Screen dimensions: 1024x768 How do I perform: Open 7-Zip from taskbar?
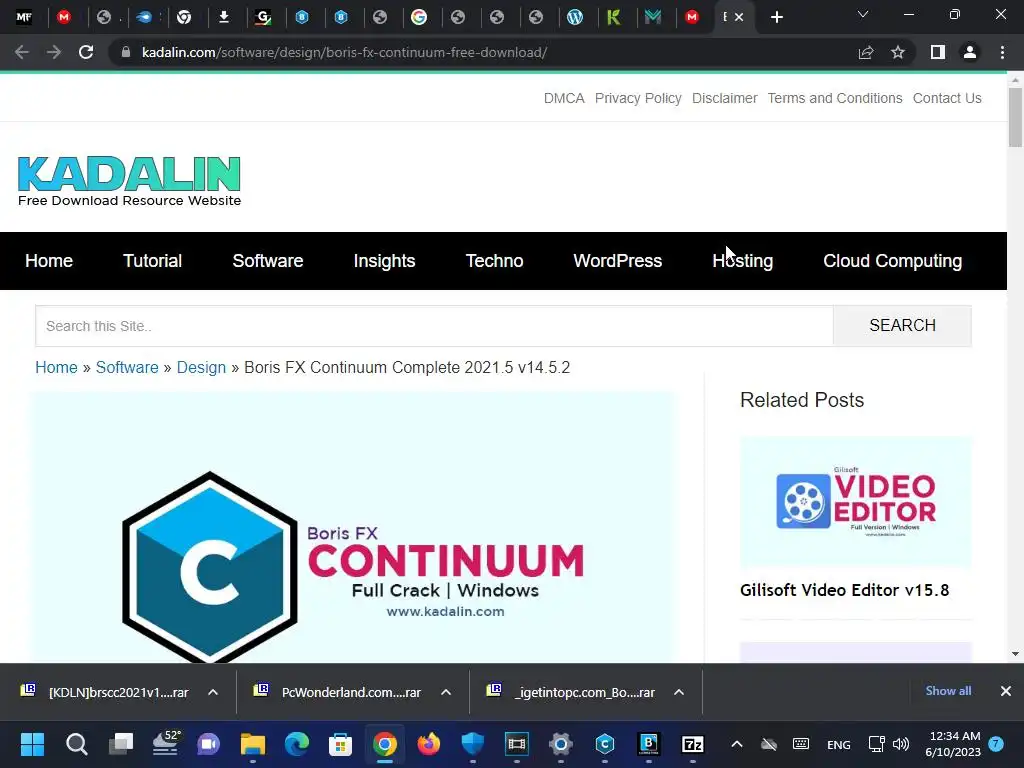coord(692,744)
